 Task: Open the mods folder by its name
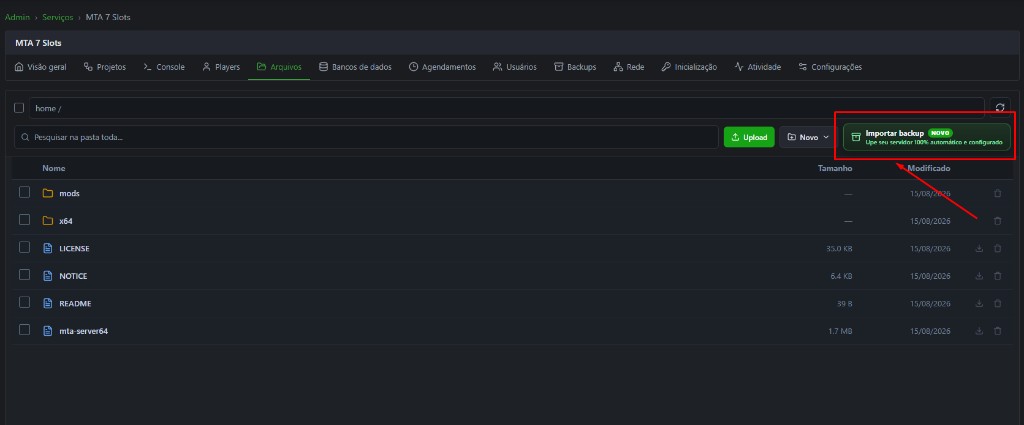click(x=69, y=194)
